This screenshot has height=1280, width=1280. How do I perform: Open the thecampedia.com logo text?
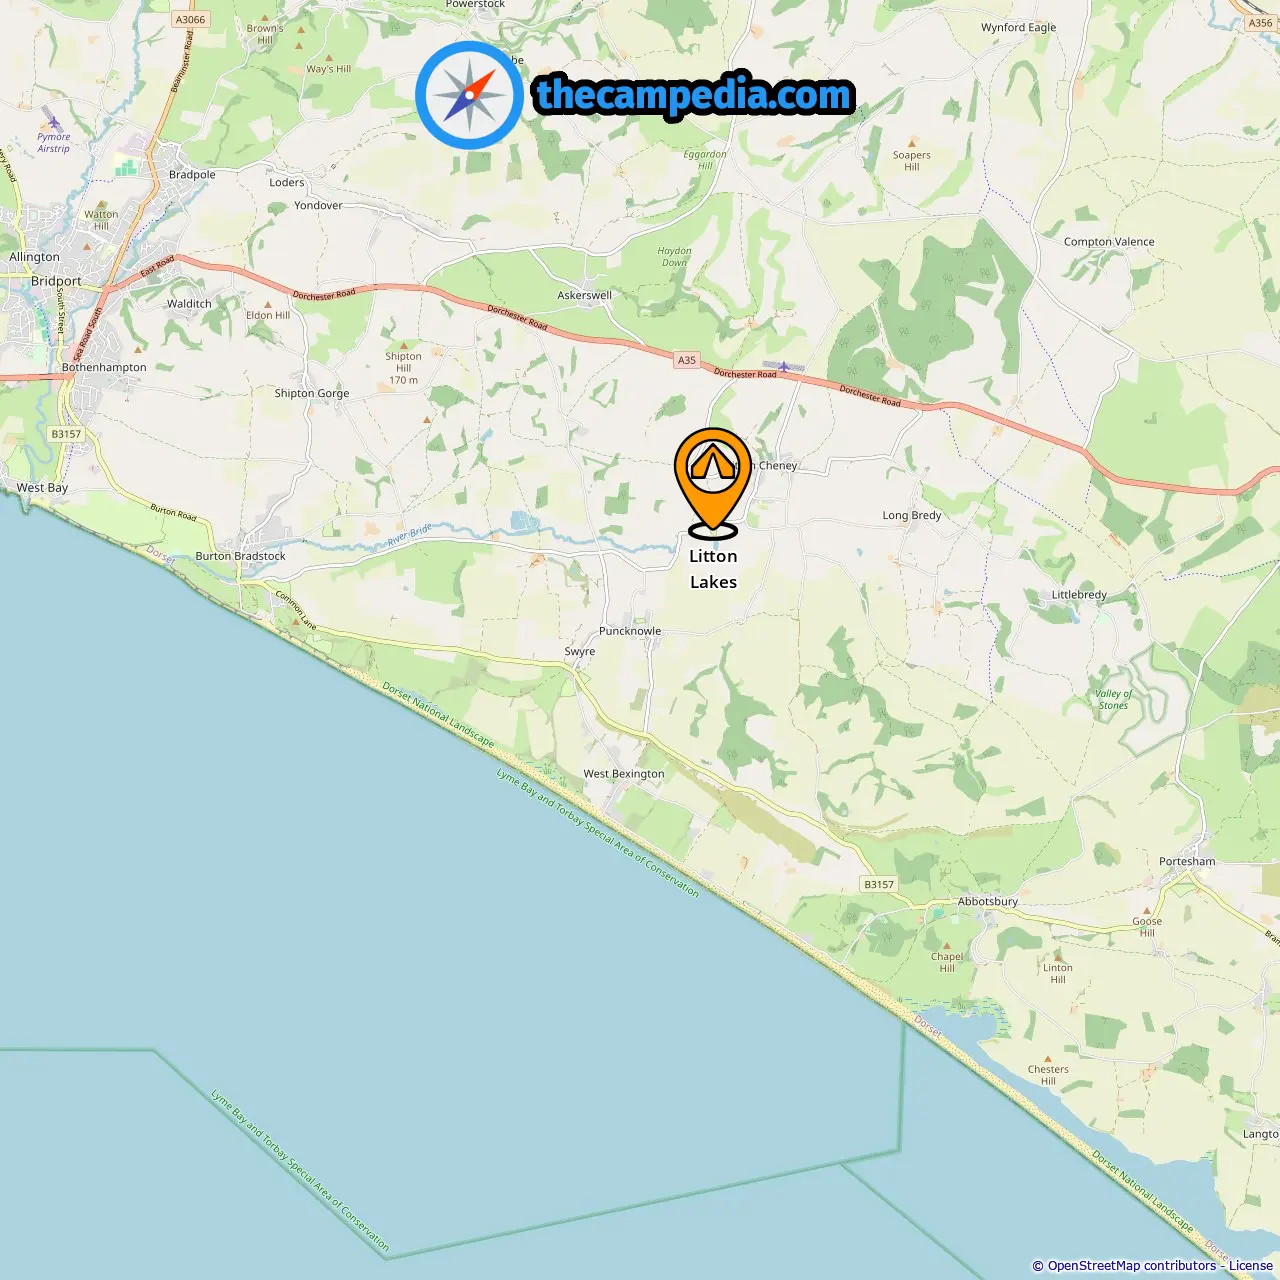(x=695, y=96)
